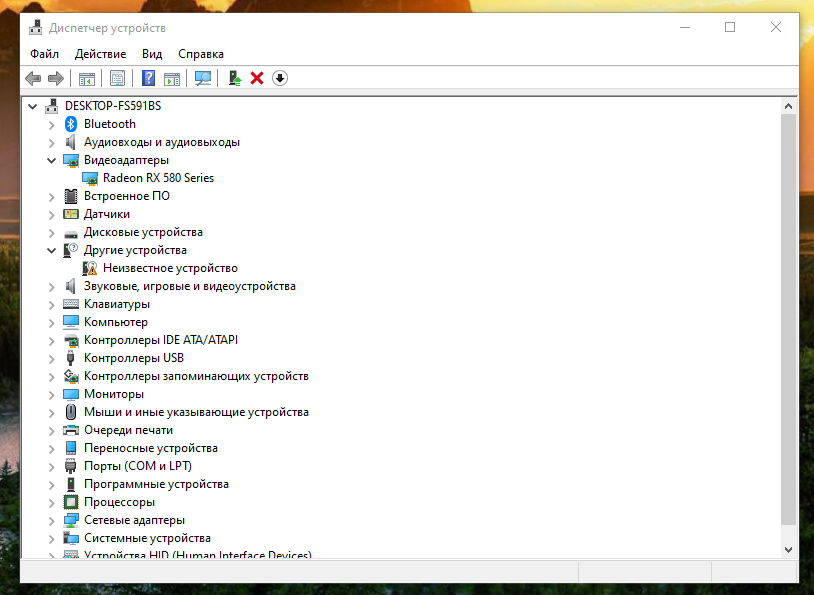Screen dimensions: 814x595
Task: Open the Справка menu
Action: coord(201,54)
